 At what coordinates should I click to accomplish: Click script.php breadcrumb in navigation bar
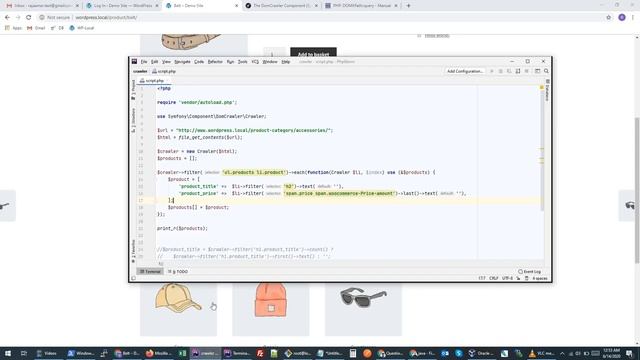pyautogui.click(x=164, y=71)
